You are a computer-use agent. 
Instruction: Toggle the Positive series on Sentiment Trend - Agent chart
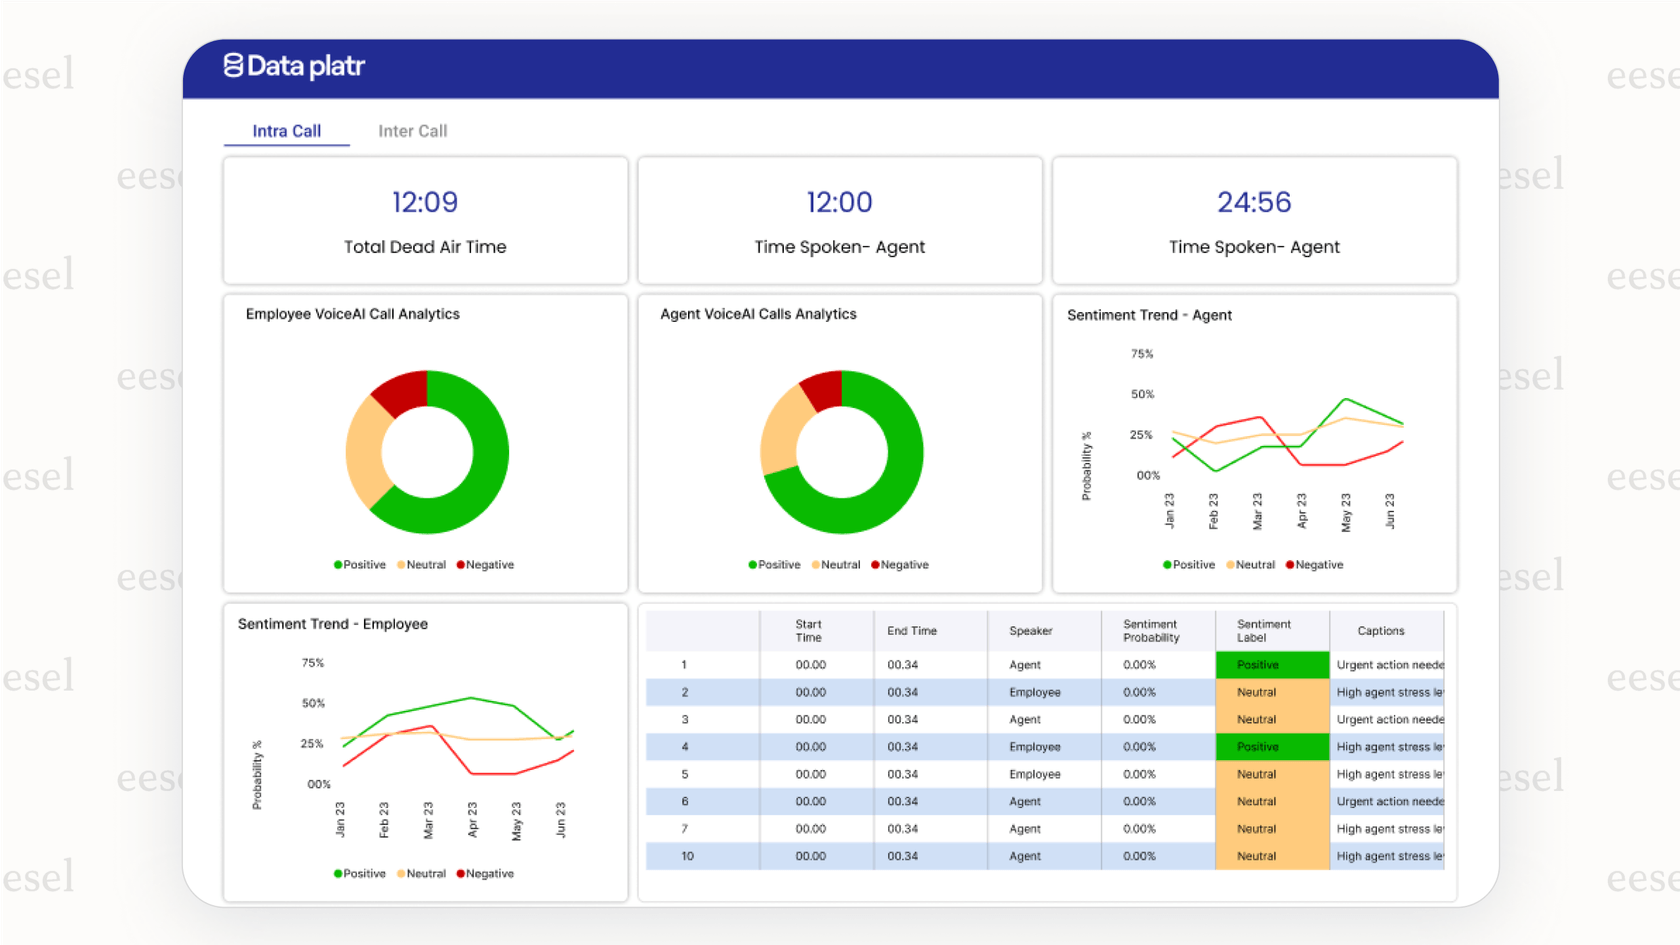(x=1167, y=564)
